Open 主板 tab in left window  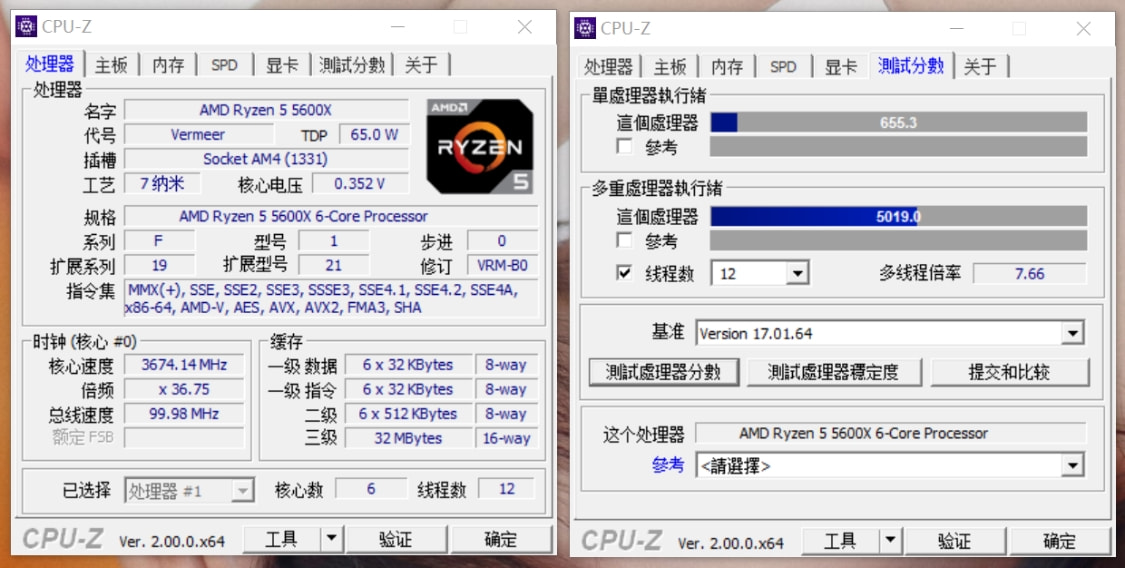click(x=111, y=65)
